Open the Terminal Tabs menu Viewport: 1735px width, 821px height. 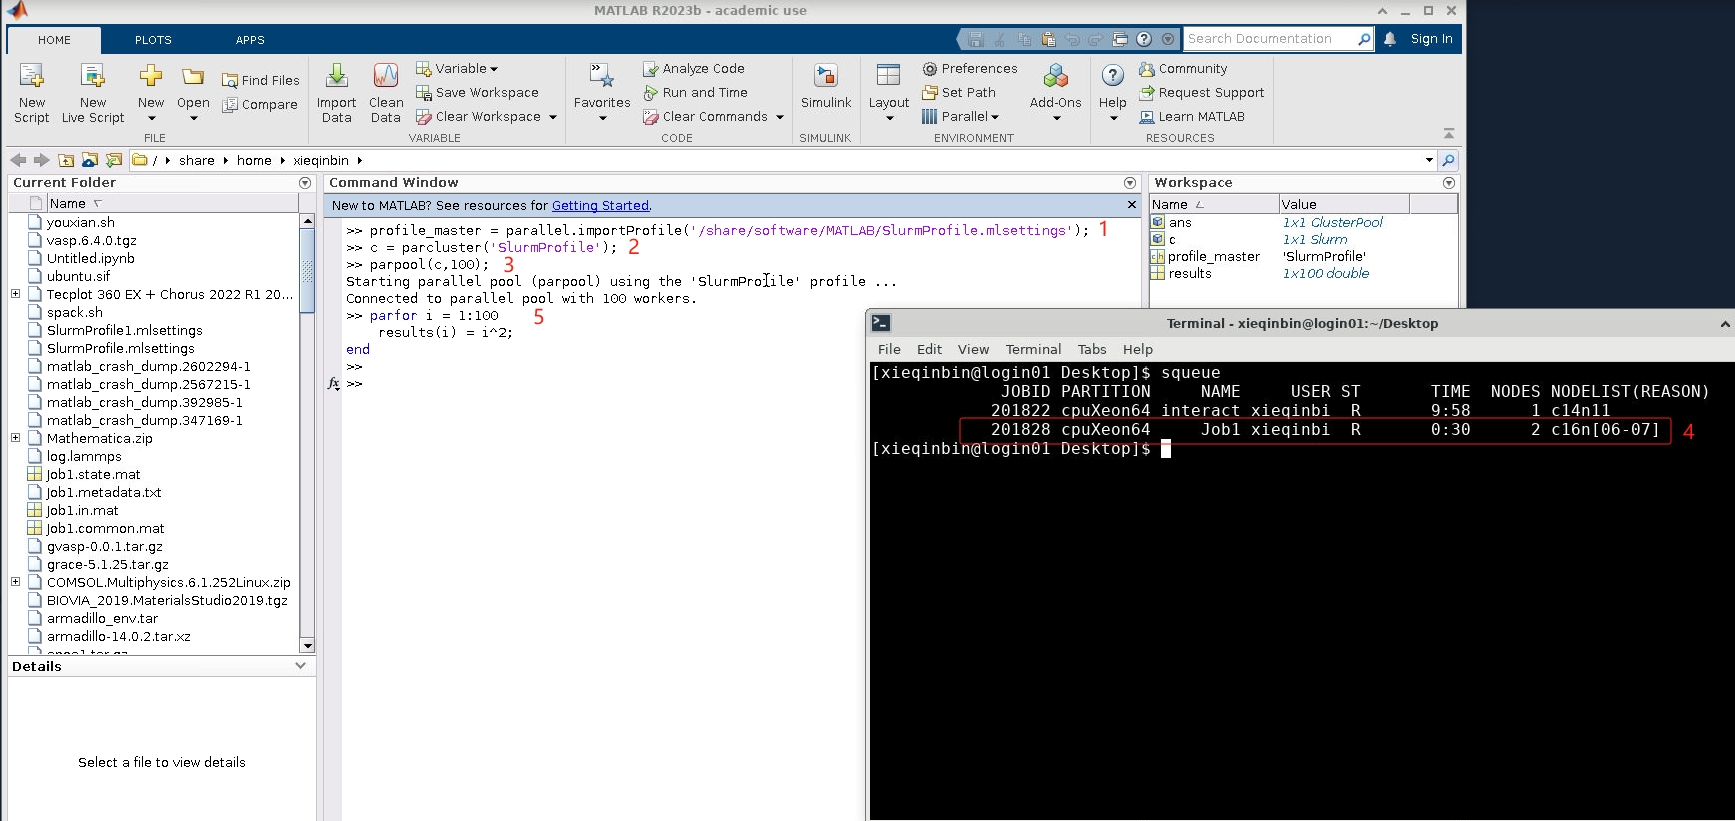[1092, 349]
